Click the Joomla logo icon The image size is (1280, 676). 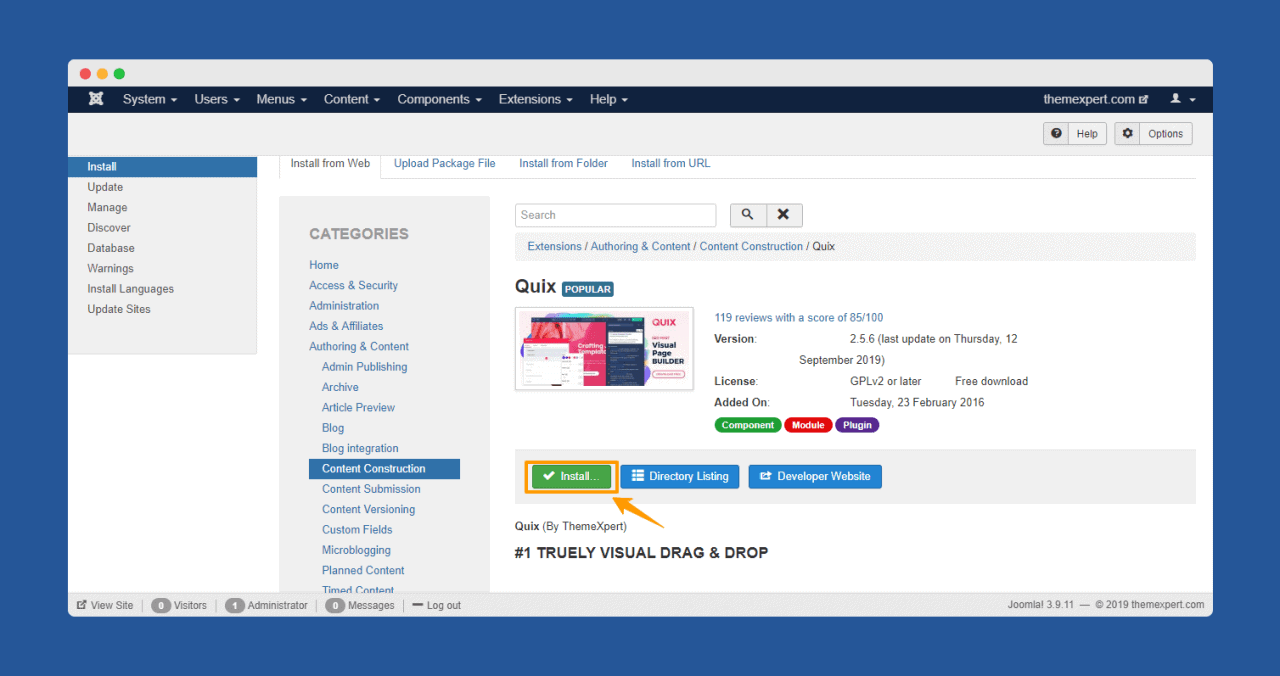tap(96, 99)
